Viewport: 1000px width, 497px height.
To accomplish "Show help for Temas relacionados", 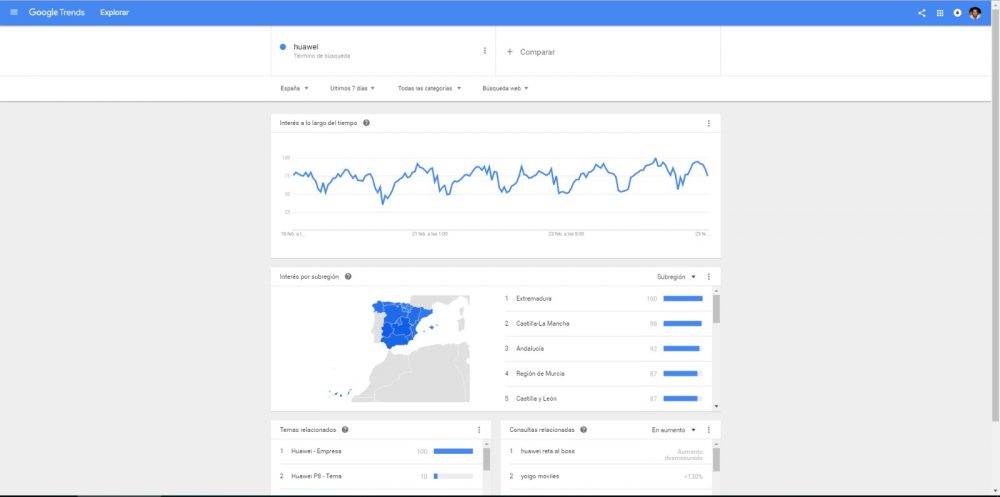I will click(345, 429).
